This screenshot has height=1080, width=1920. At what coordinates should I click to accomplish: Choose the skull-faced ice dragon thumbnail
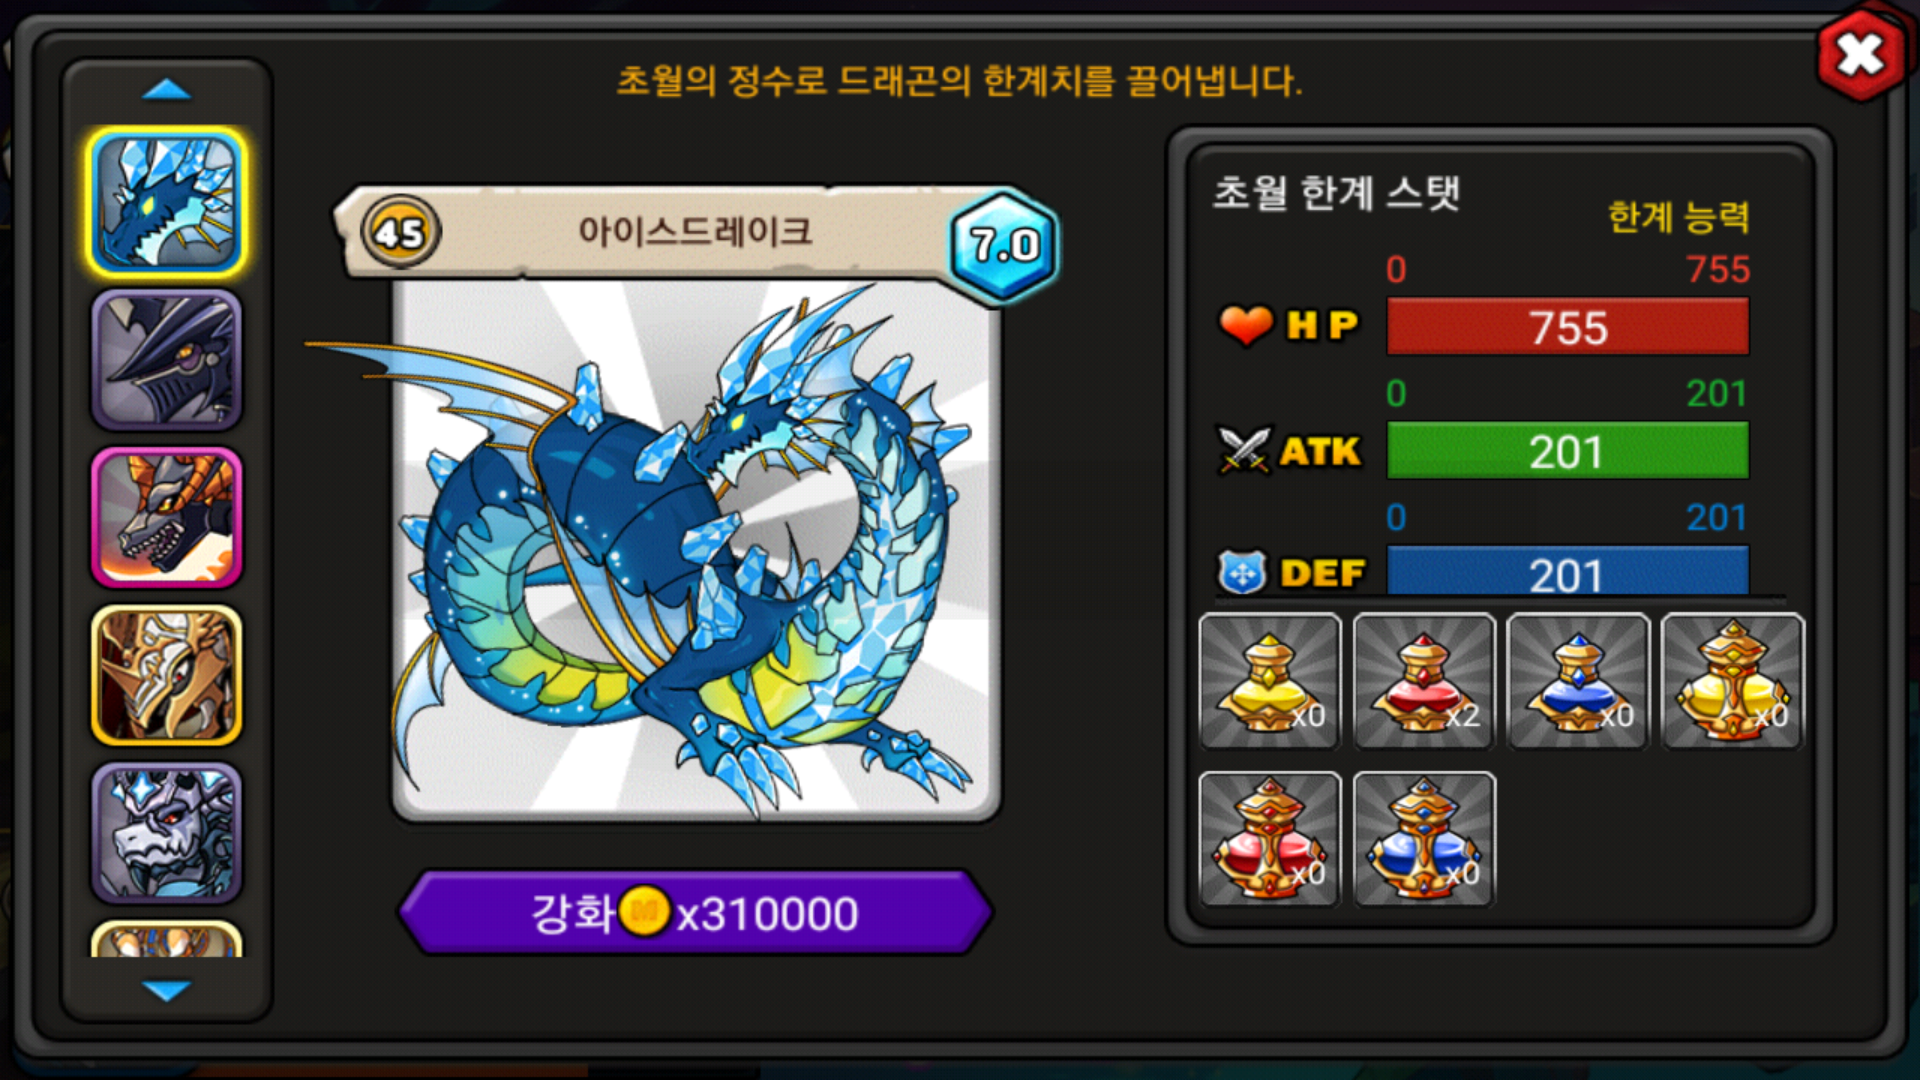[x=167, y=833]
